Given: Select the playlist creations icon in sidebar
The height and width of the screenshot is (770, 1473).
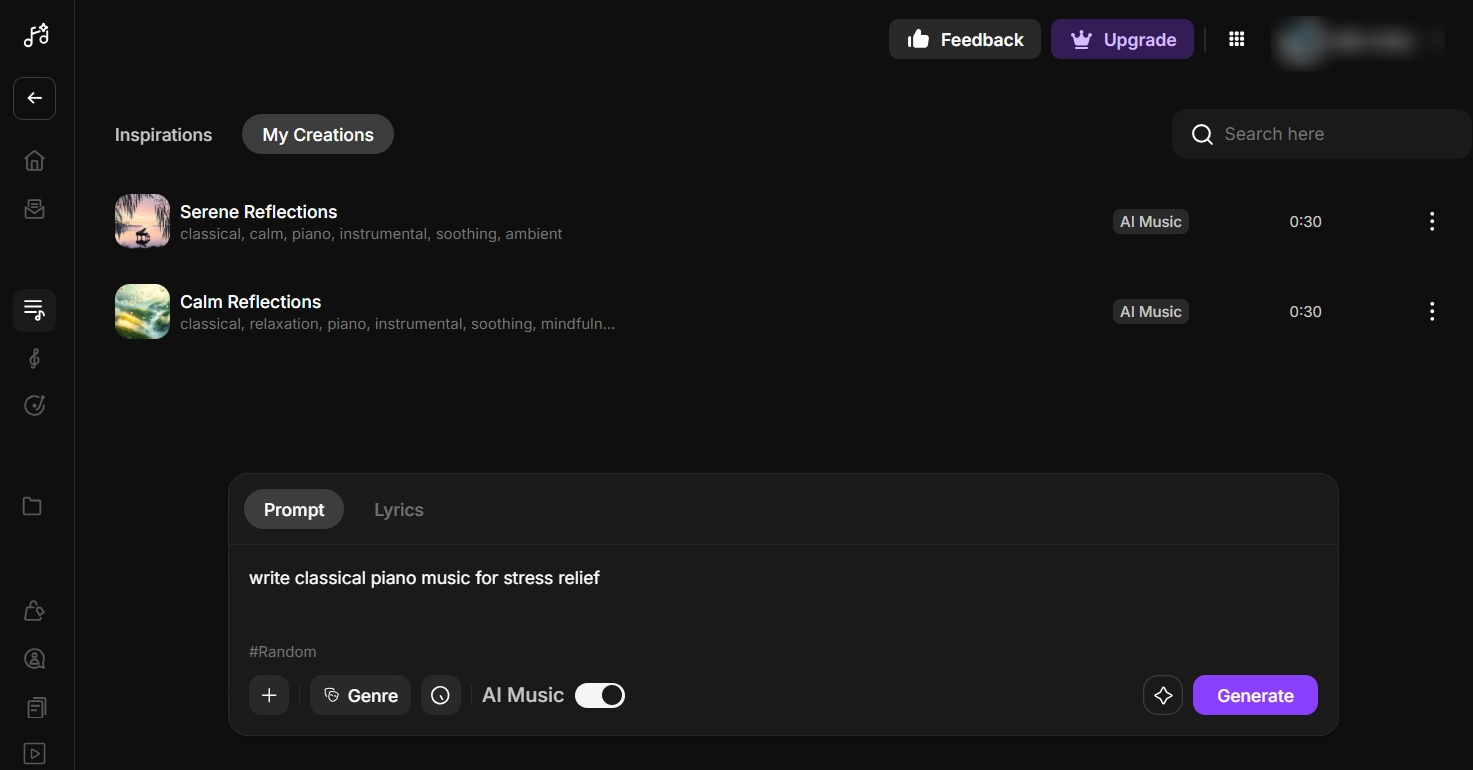Looking at the screenshot, I should coord(34,310).
